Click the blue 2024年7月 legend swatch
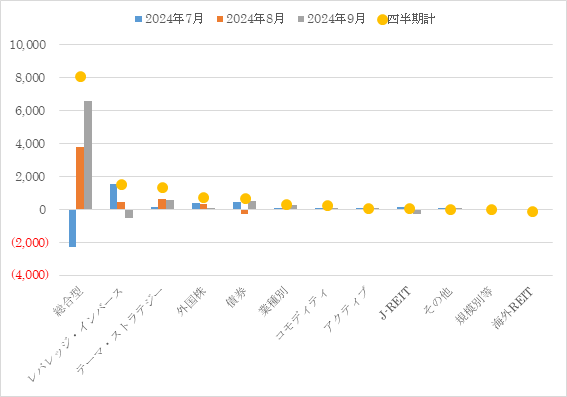567x397 pixels. click(x=138, y=19)
